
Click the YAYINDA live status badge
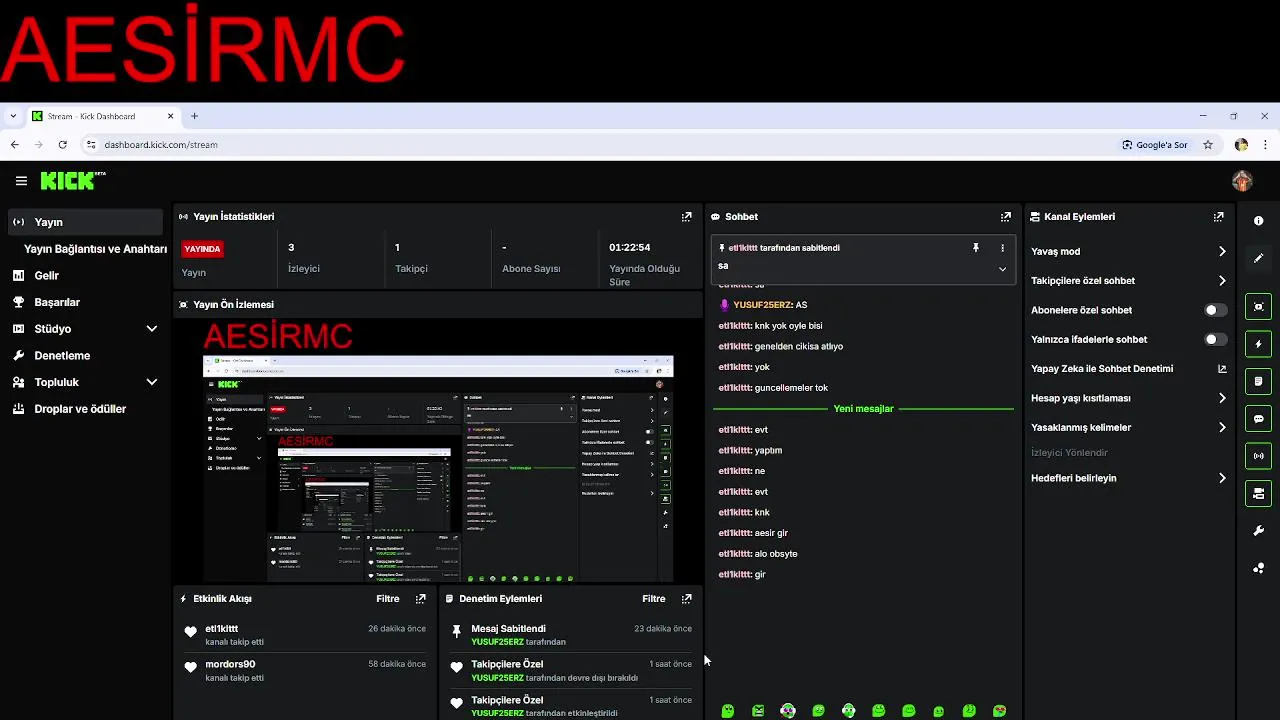point(202,249)
